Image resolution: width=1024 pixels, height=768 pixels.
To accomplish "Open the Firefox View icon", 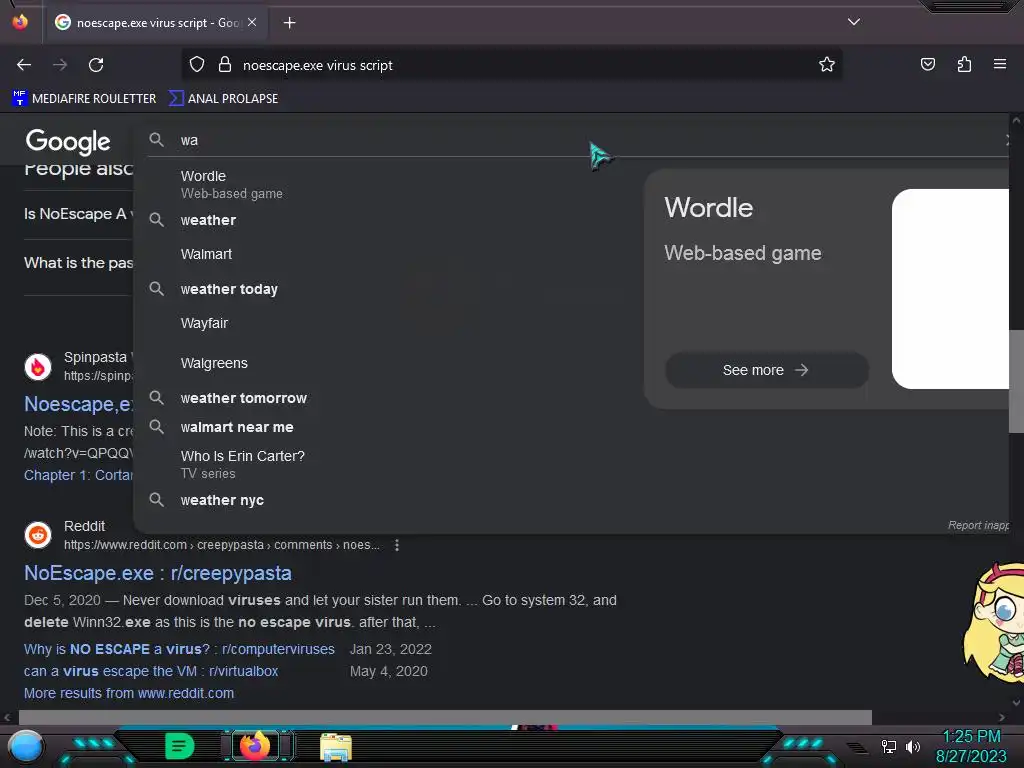I will pyautogui.click(x=20, y=22).
